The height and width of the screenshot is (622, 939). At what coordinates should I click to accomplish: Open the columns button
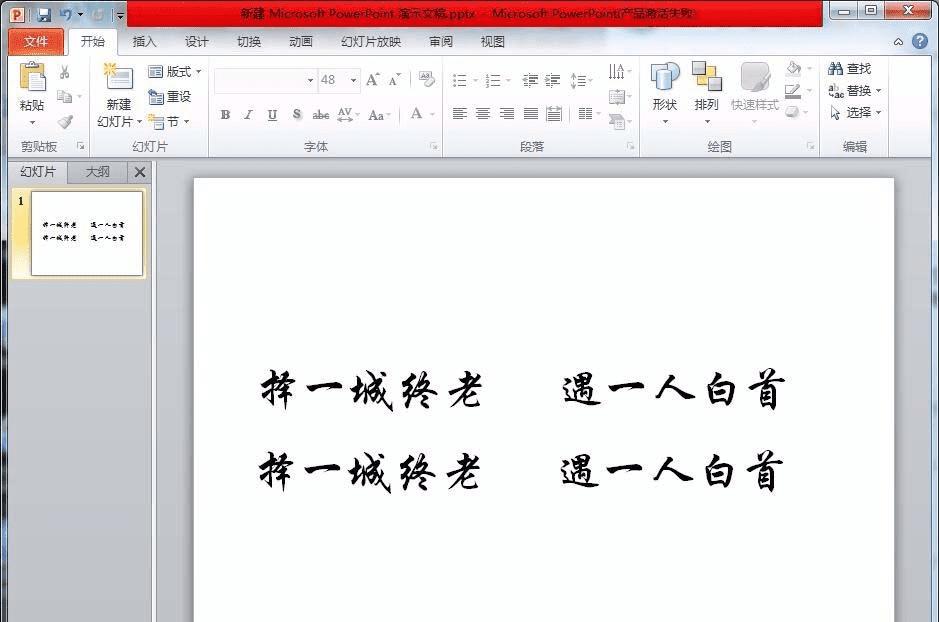click(x=589, y=114)
